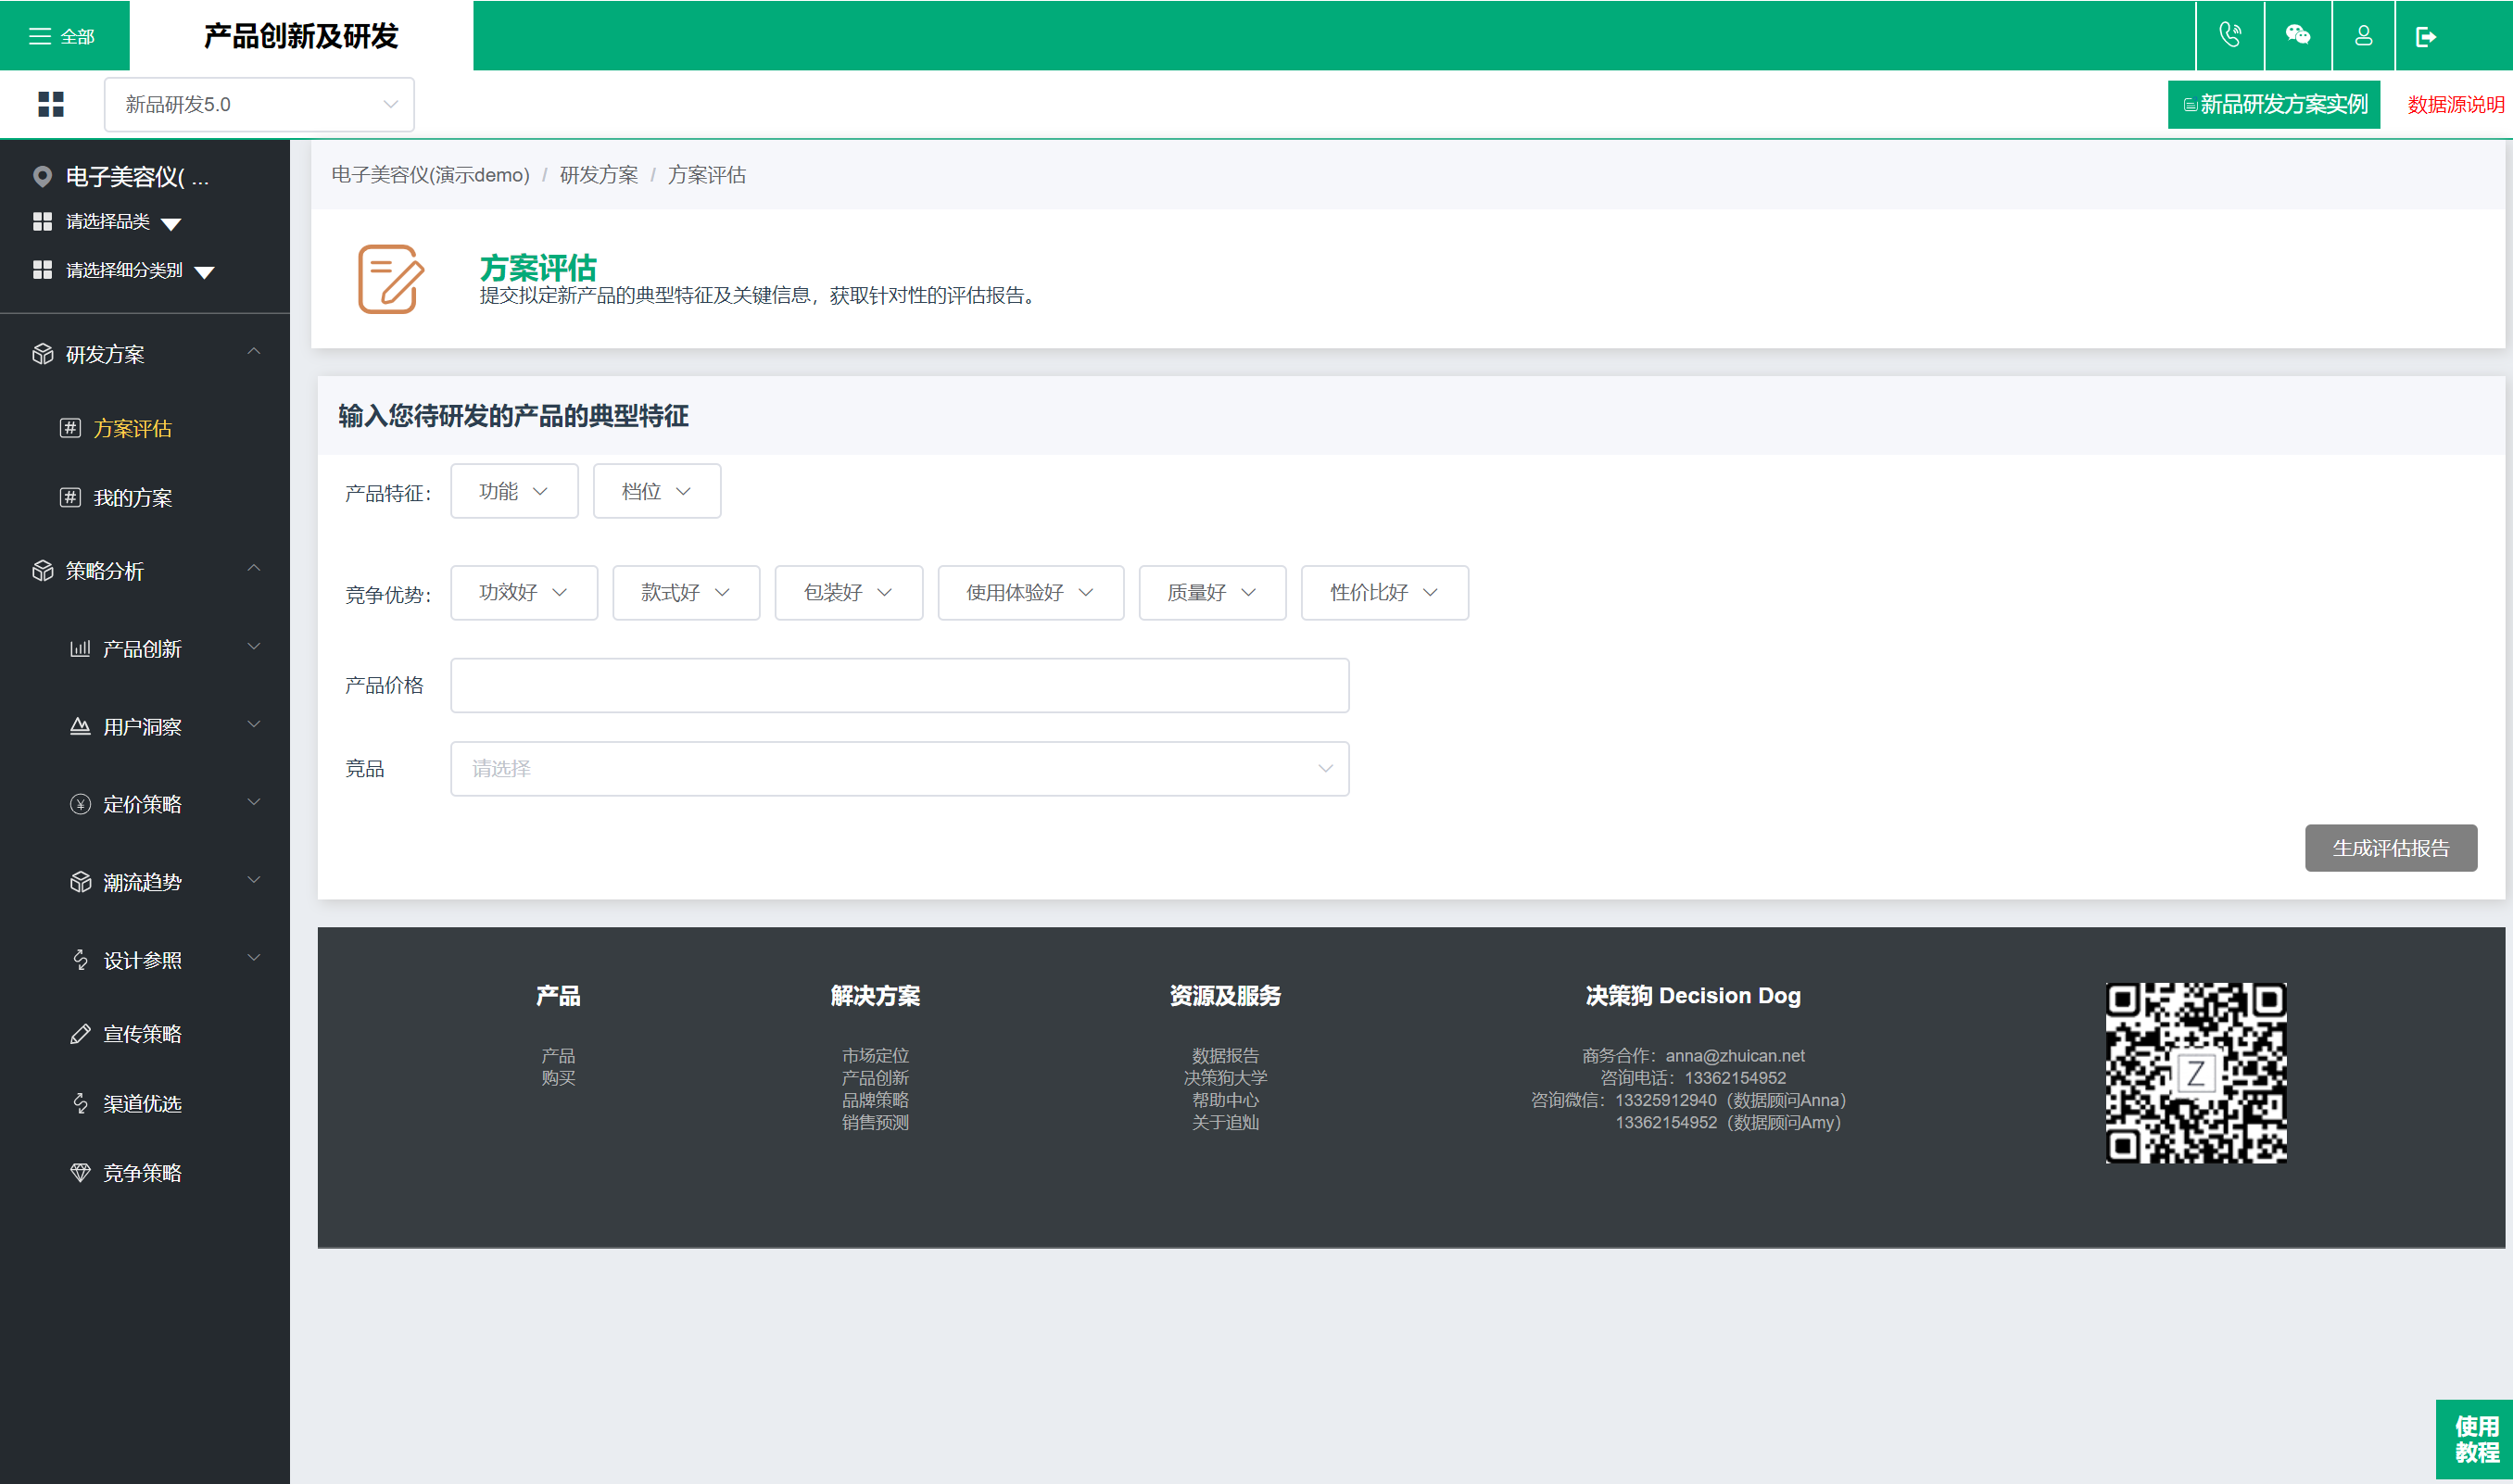Click the diamond icon beside 竞争策略

coord(80,1172)
